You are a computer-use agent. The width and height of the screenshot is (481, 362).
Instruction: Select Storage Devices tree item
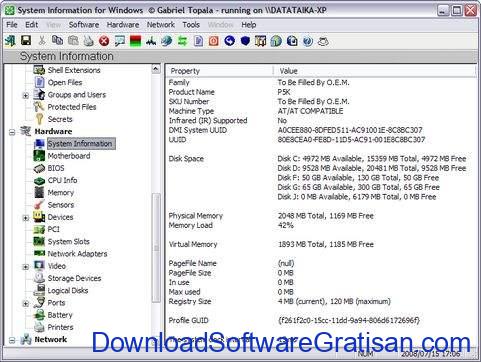[x=74, y=278]
